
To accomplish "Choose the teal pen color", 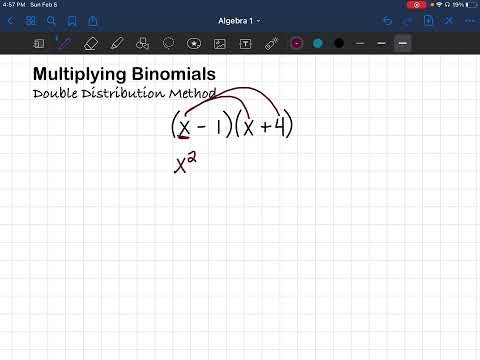I will tap(318, 43).
